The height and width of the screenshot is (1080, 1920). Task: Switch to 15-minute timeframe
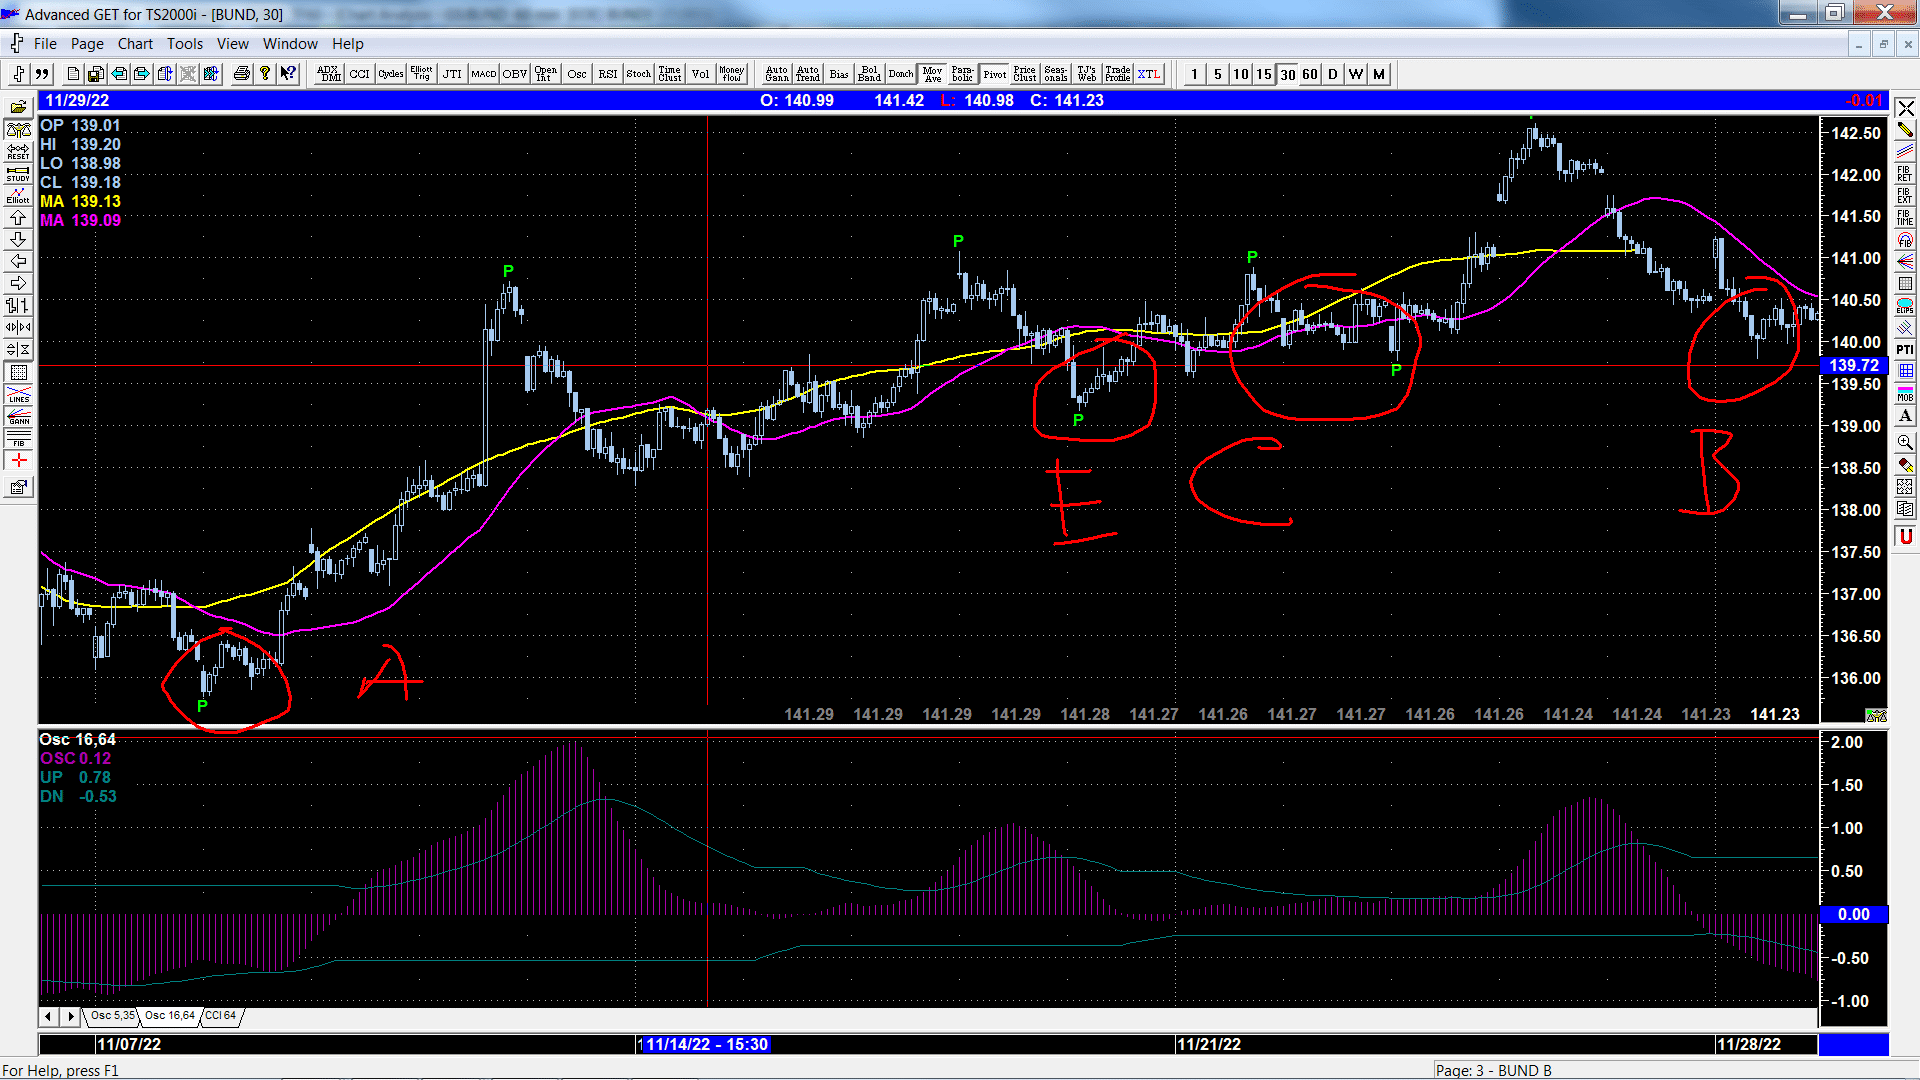[x=1264, y=74]
